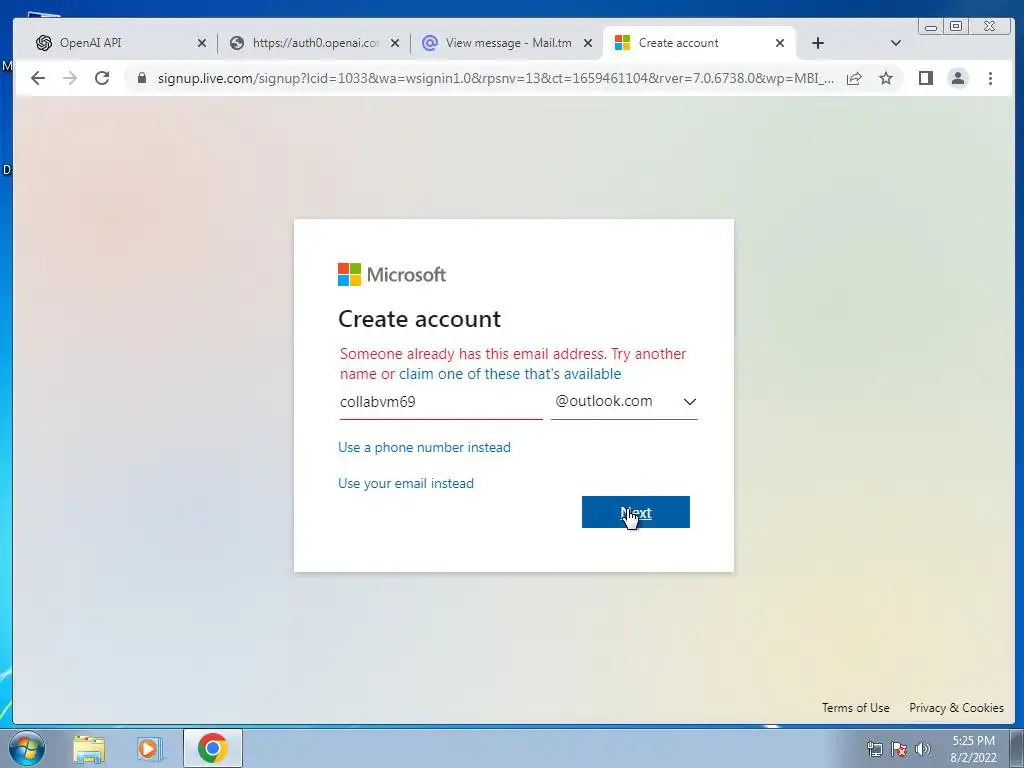
Task: Click the address bar URL
Action: (x=496, y=78)
